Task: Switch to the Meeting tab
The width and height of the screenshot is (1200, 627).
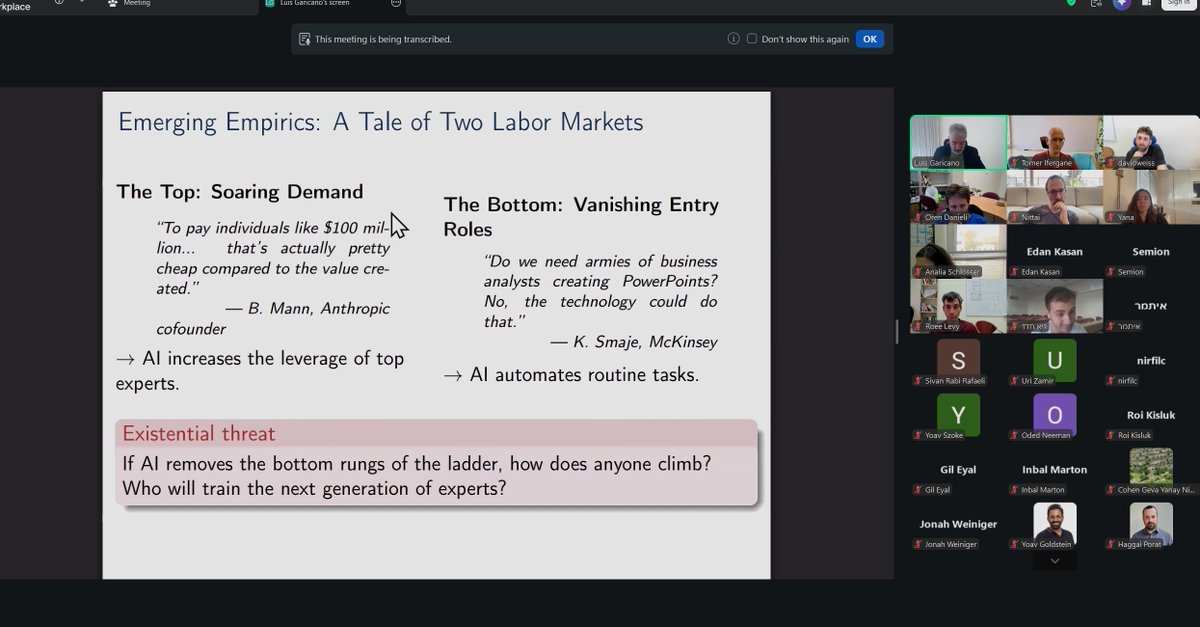Action: point(128,3)
